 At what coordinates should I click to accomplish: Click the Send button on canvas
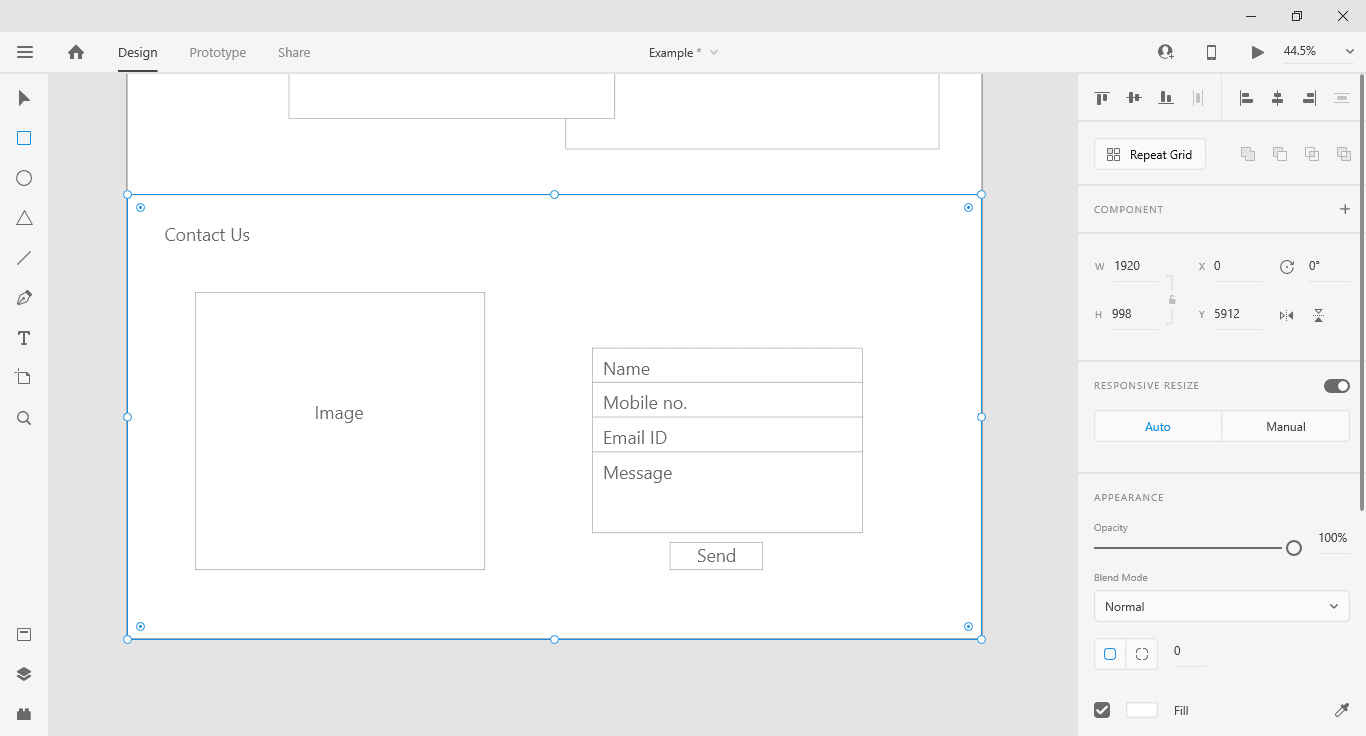pos(716,556)
